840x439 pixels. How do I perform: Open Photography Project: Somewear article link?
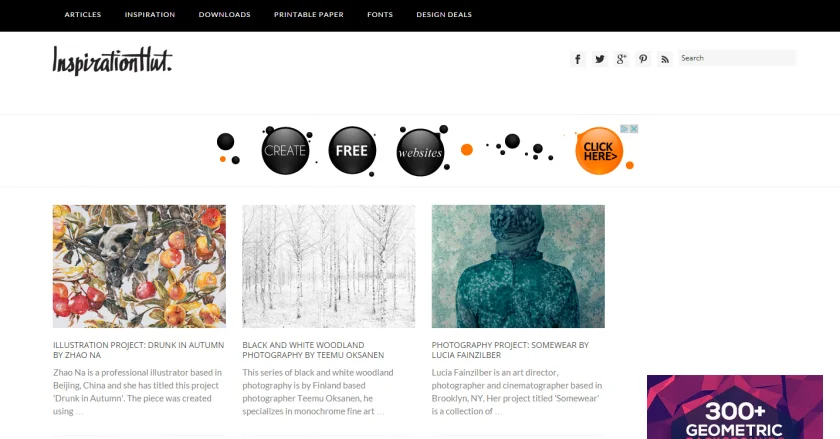(510, 350)
